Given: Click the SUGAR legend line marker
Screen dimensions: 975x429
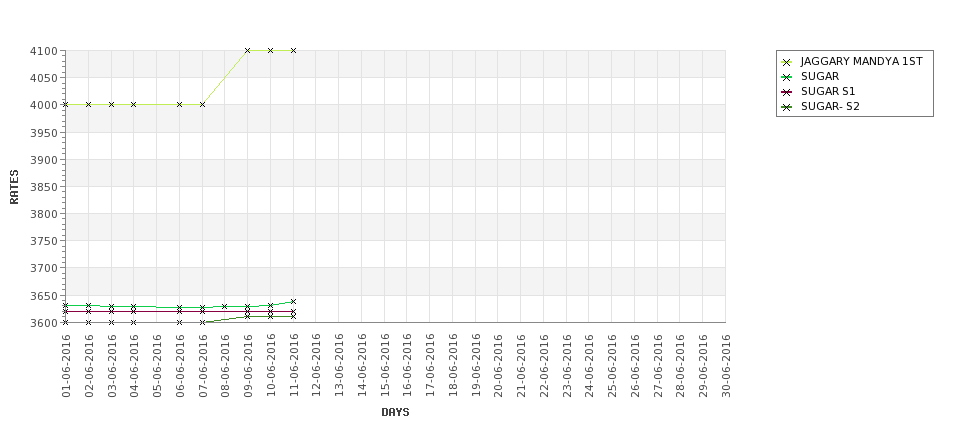Looking at the screenshot, I should pyautogui.click(x=787, y=77).
